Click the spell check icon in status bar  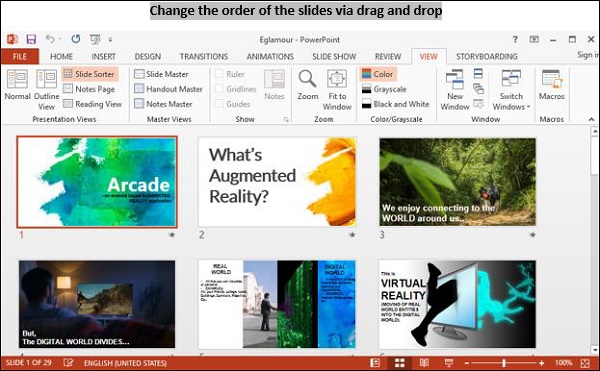pyautogui.click(x=68, y=363)
